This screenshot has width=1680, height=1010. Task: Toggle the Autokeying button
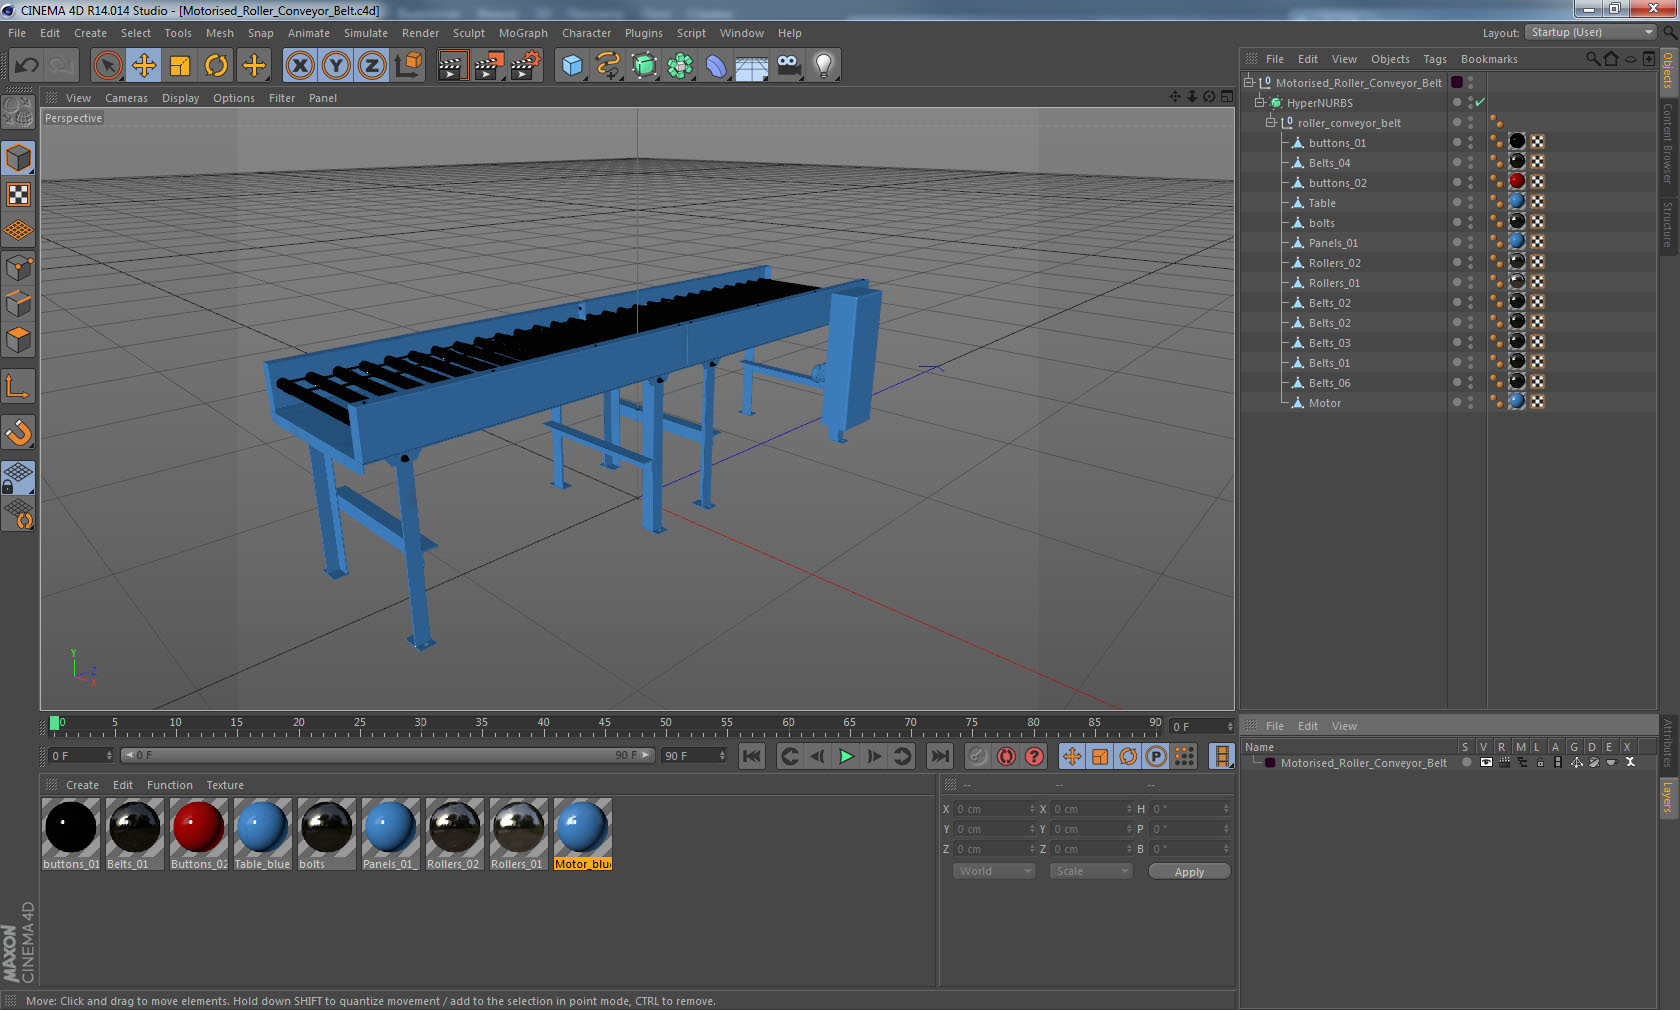tap(1006, 756)
